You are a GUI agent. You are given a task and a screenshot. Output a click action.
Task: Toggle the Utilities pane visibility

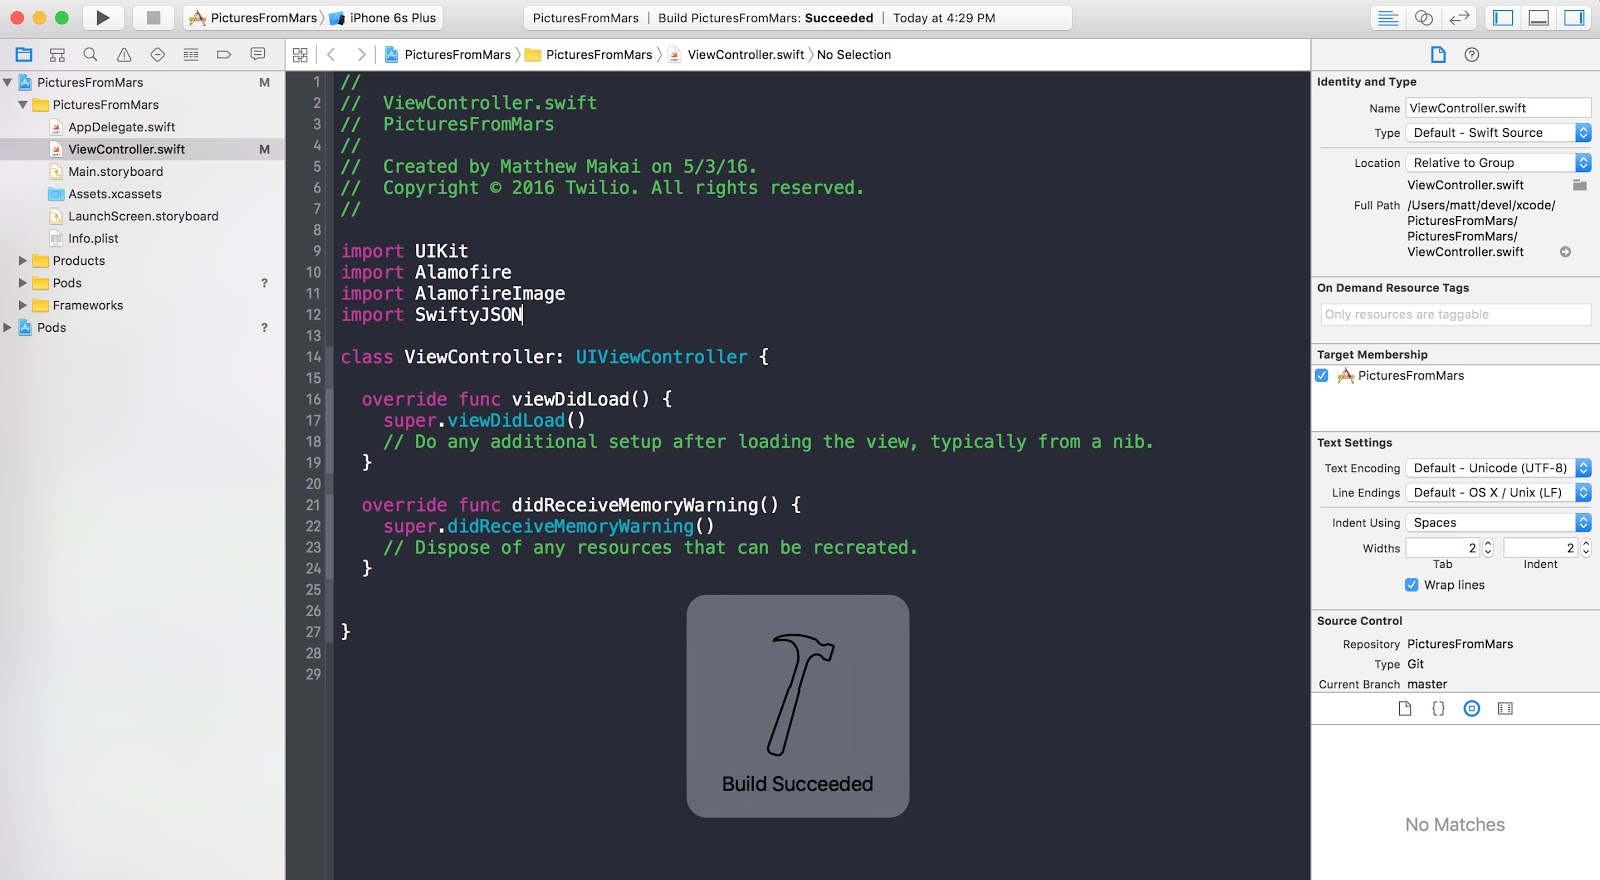coord(1574,18)
